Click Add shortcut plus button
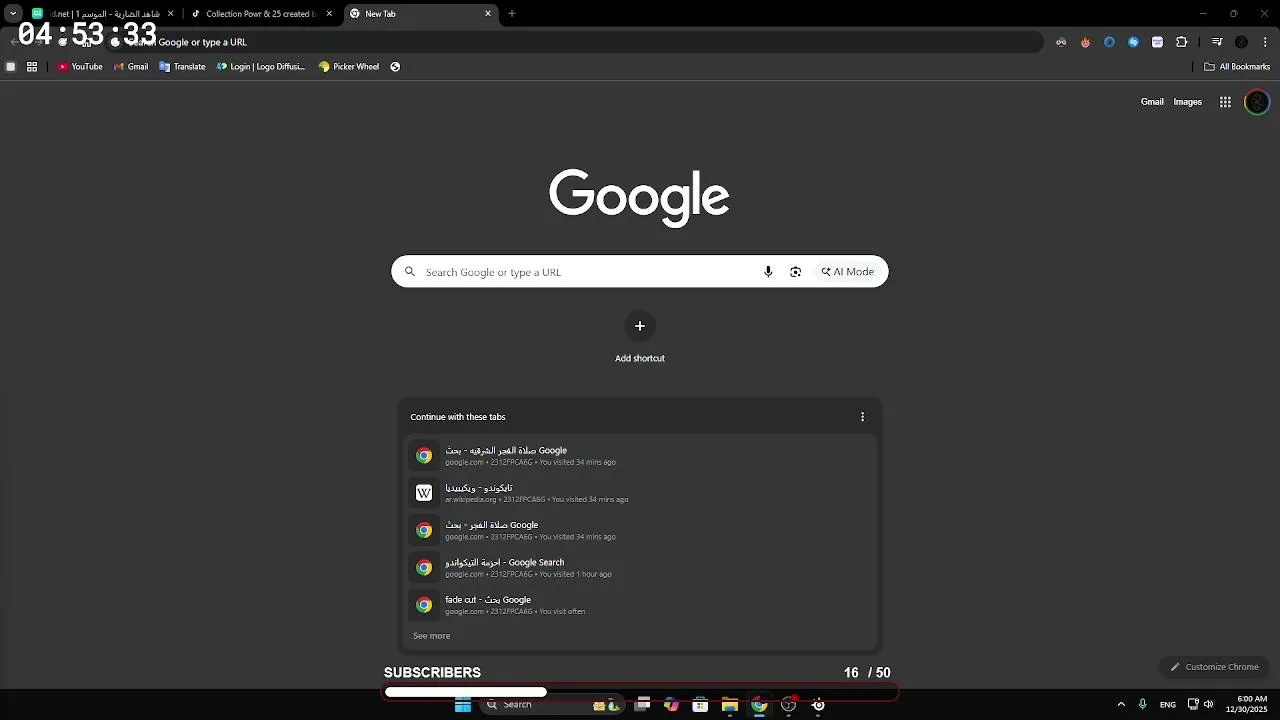The image size is (1280, 720). point(640,326)
